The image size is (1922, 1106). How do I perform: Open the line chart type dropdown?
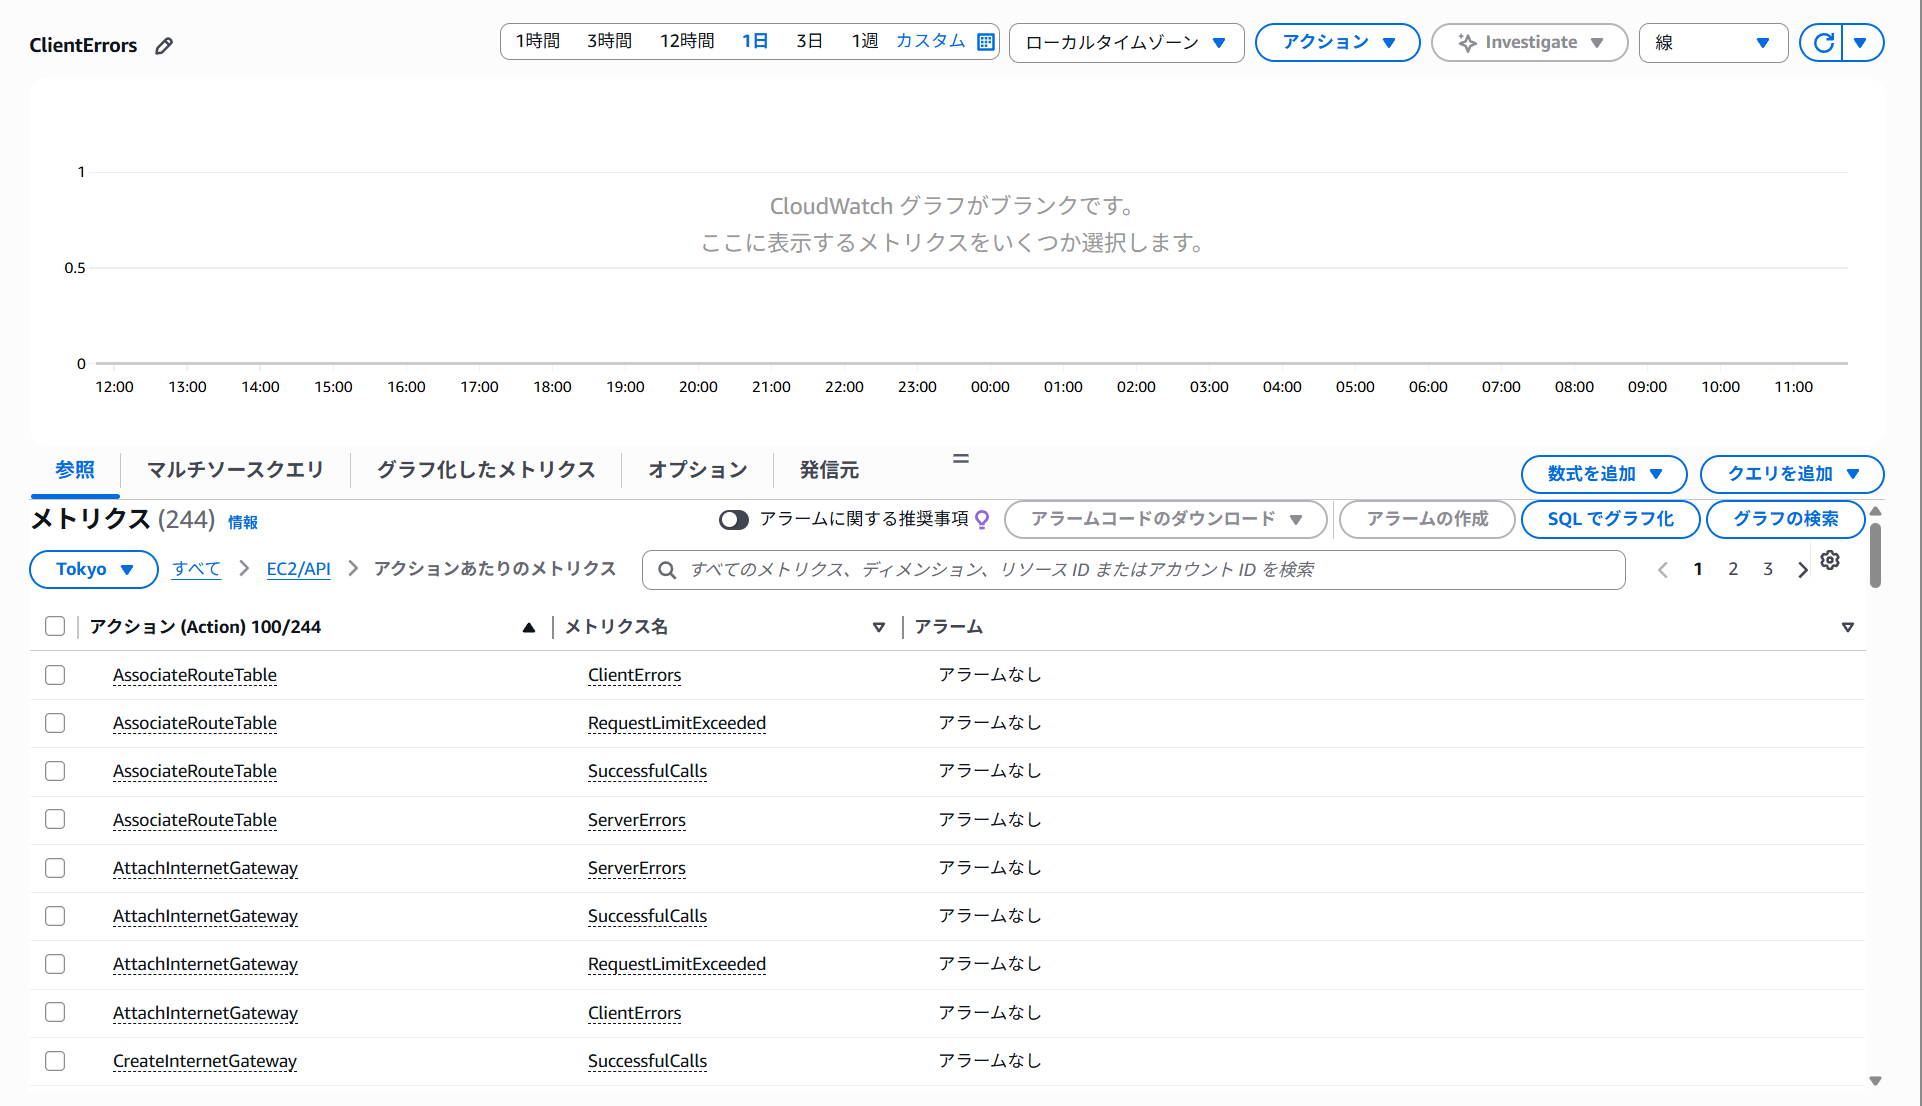point(1713,43)
